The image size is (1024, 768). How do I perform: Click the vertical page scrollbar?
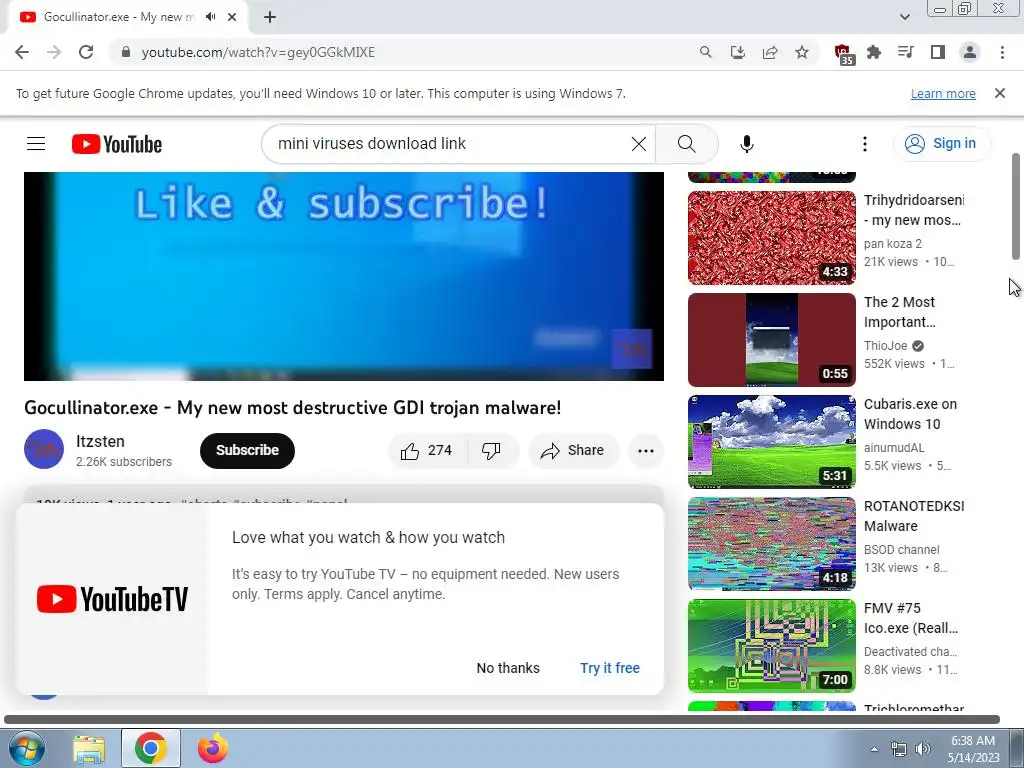click(x=1016, y=206)
